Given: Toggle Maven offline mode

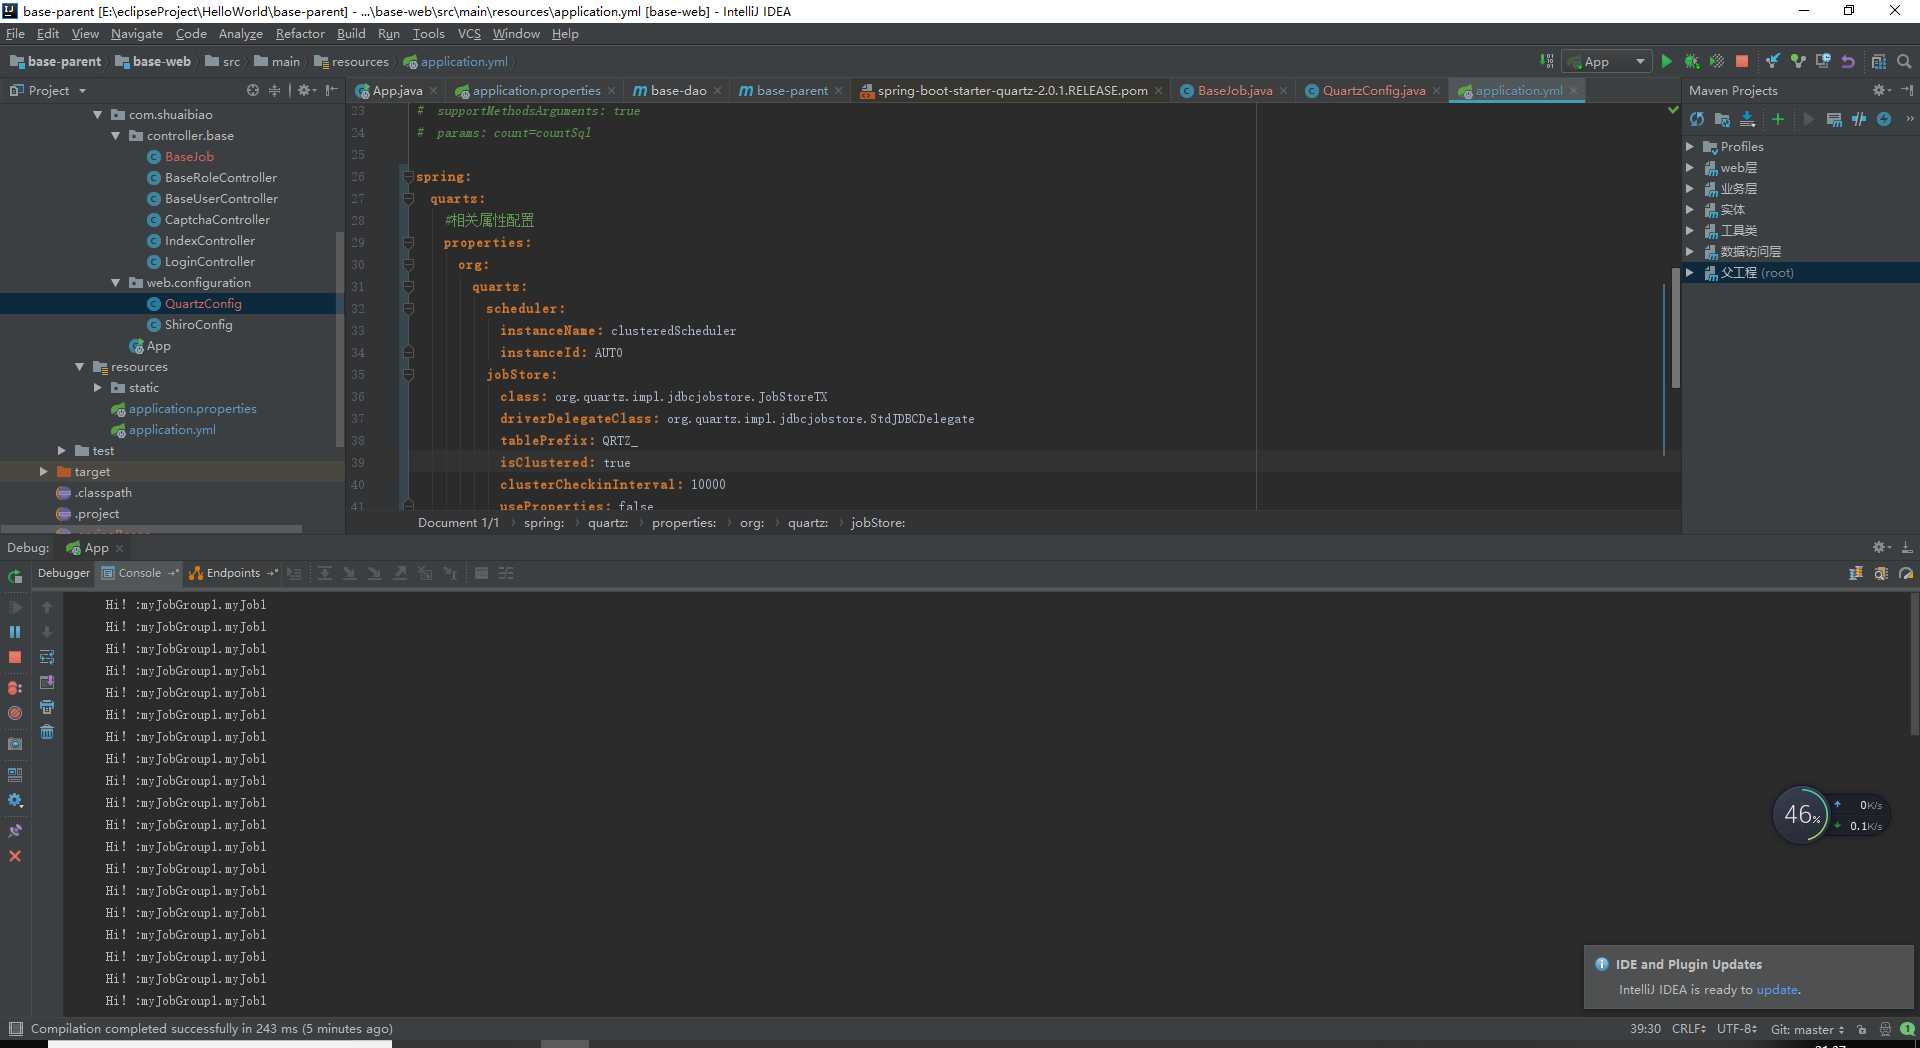Looking at the screenshot, I should [x=1858, y=119].
